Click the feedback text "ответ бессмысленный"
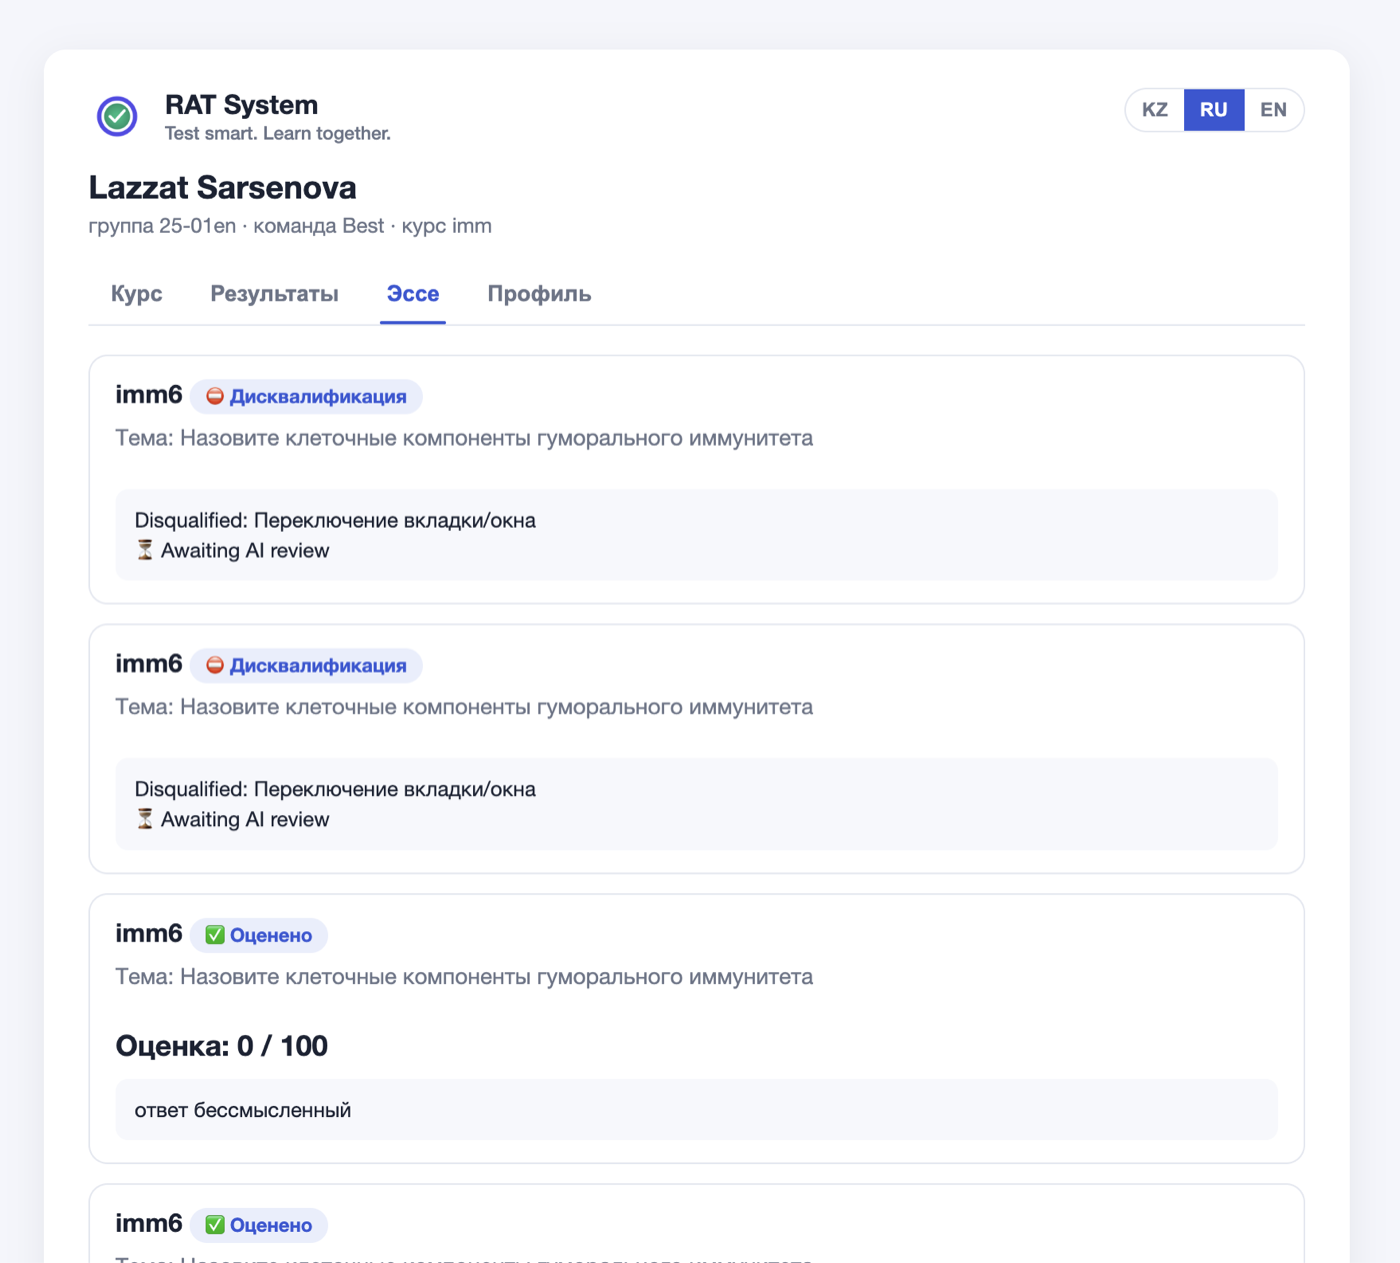Screen dimensions: 1400x1263 click(243, 1110)
